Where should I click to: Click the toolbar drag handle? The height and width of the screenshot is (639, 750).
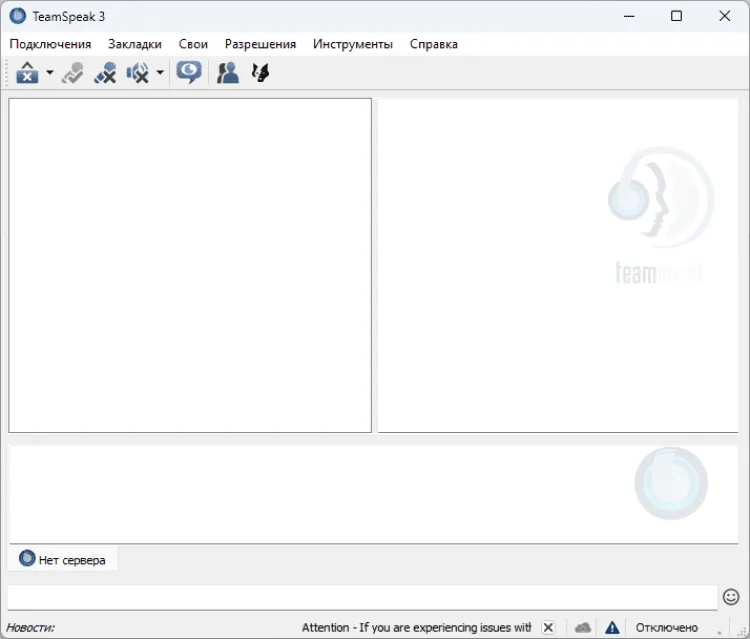(6, 73)
